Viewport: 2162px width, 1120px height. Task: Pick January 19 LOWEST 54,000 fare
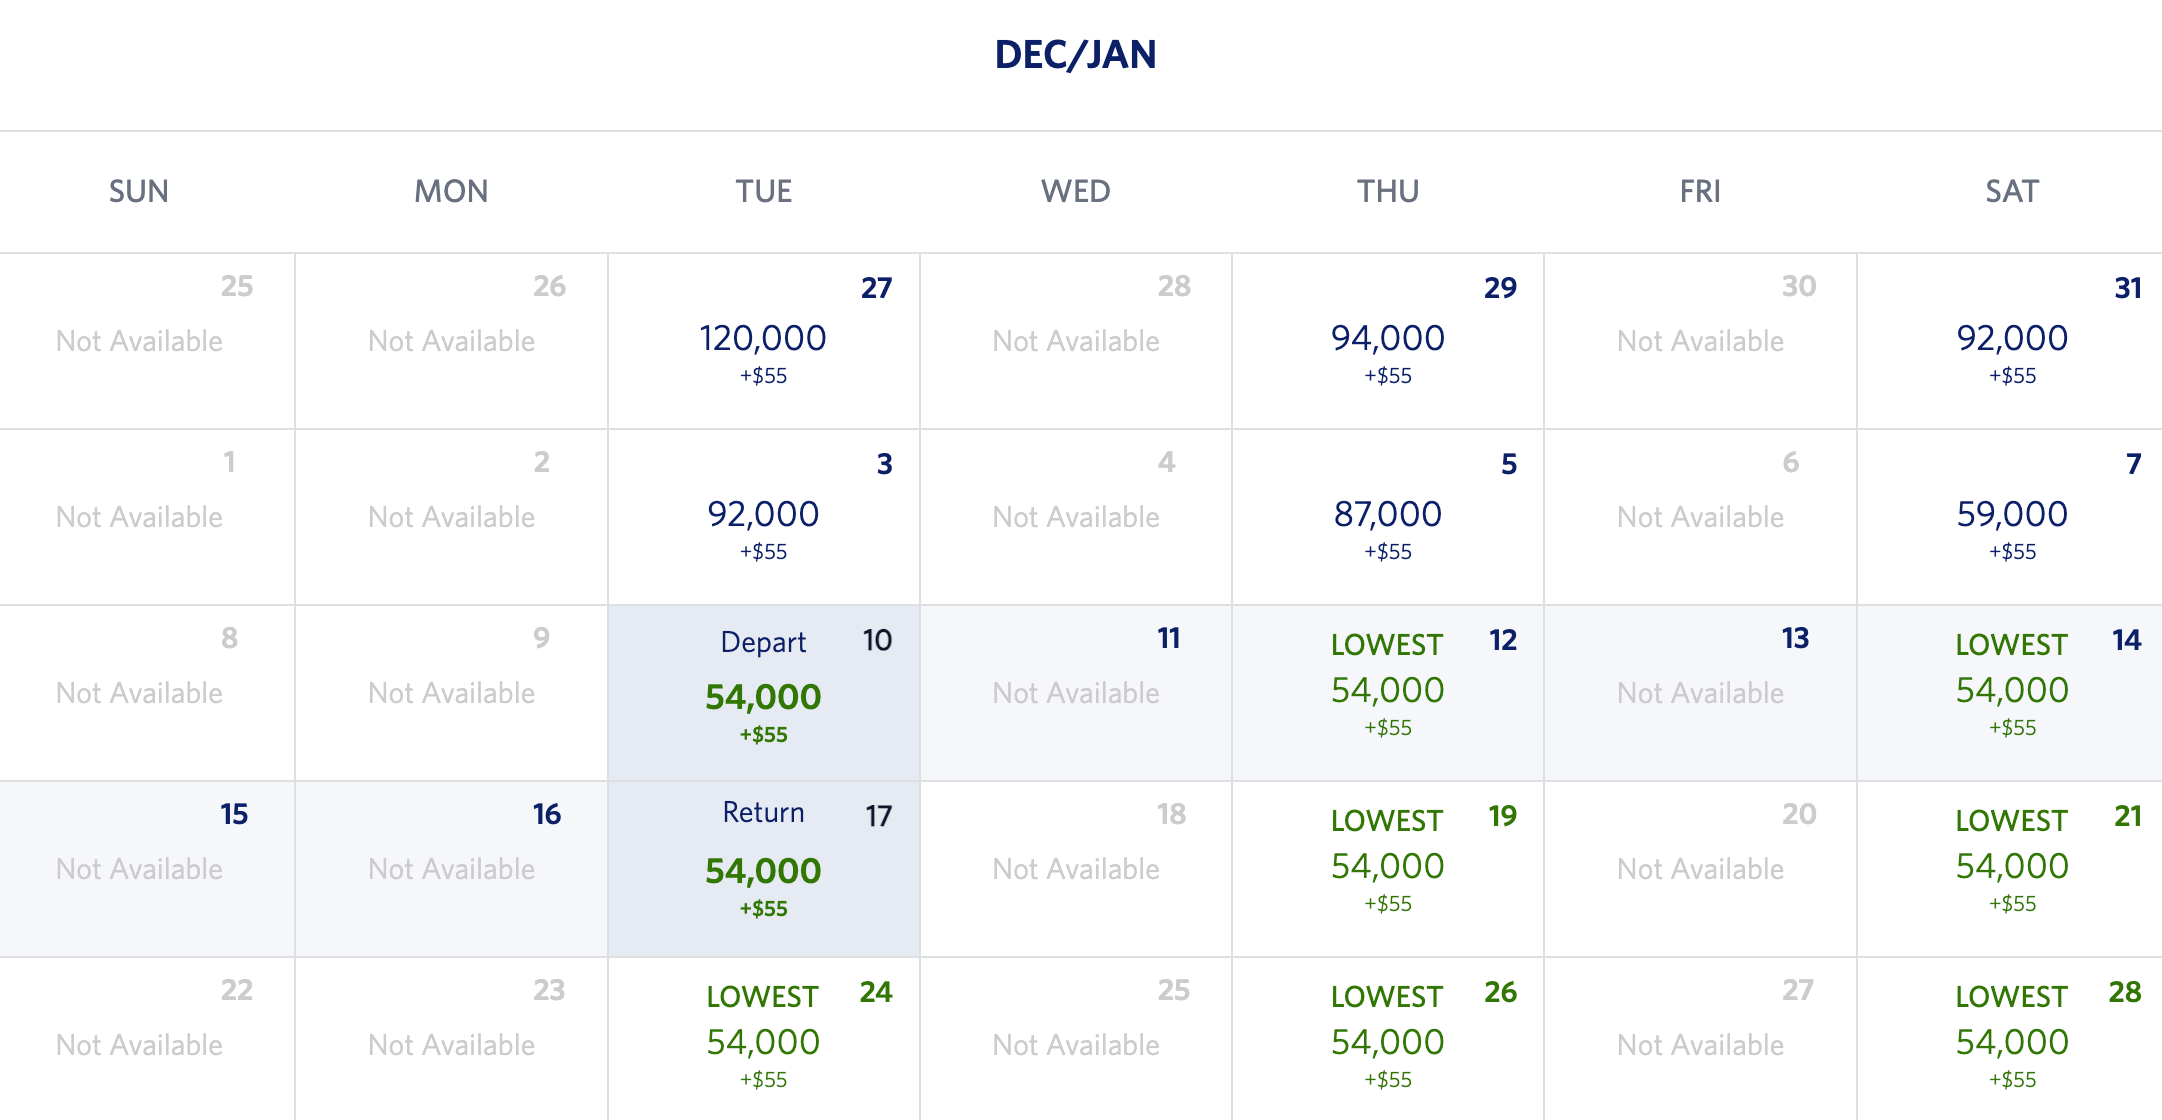pos(1388,866)
